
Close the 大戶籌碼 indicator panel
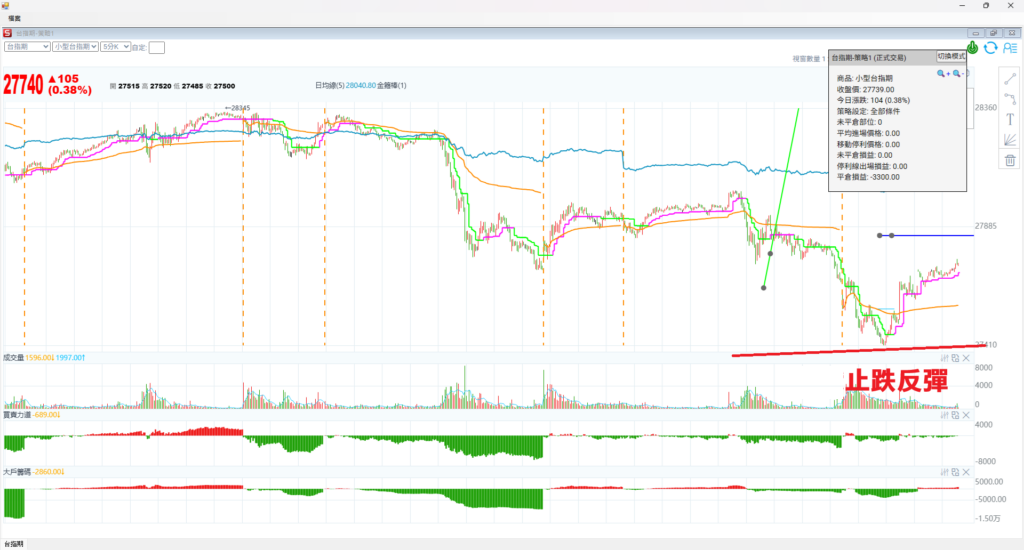(968, 471)
